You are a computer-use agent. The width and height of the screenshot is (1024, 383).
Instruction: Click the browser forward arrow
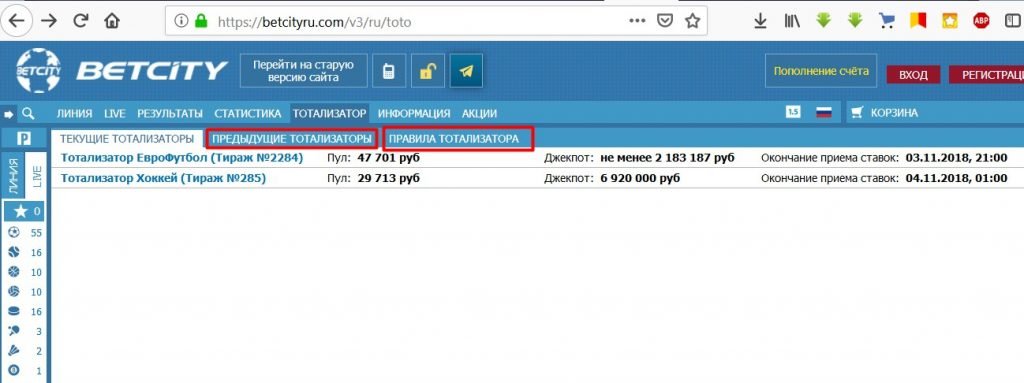coord(49,21)
